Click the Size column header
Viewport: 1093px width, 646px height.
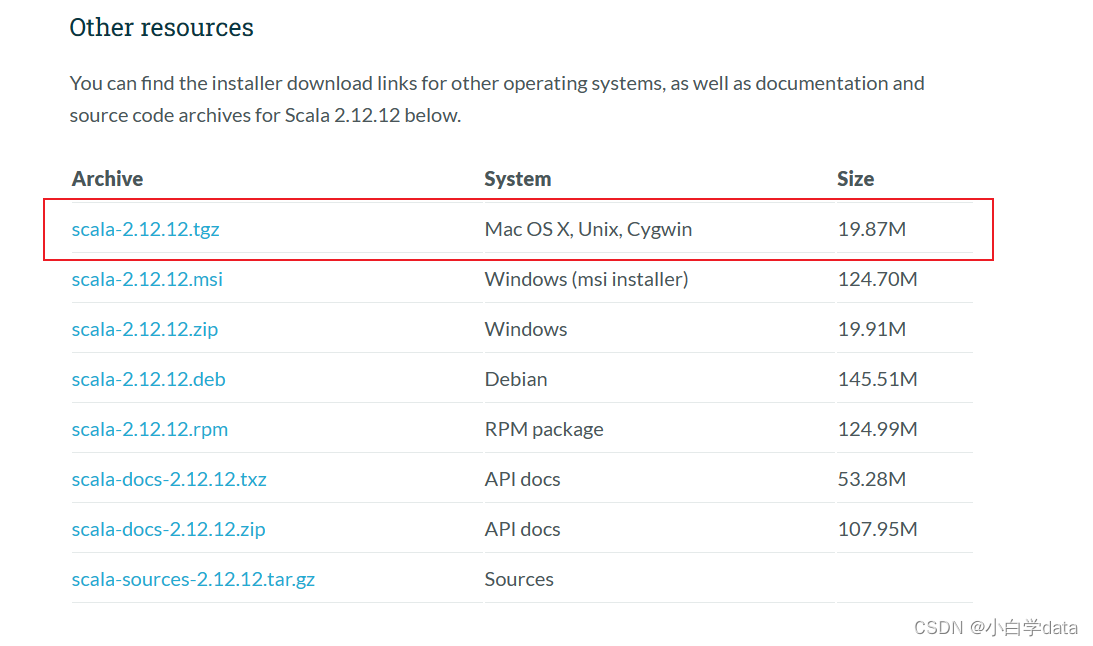click(856, 179)
